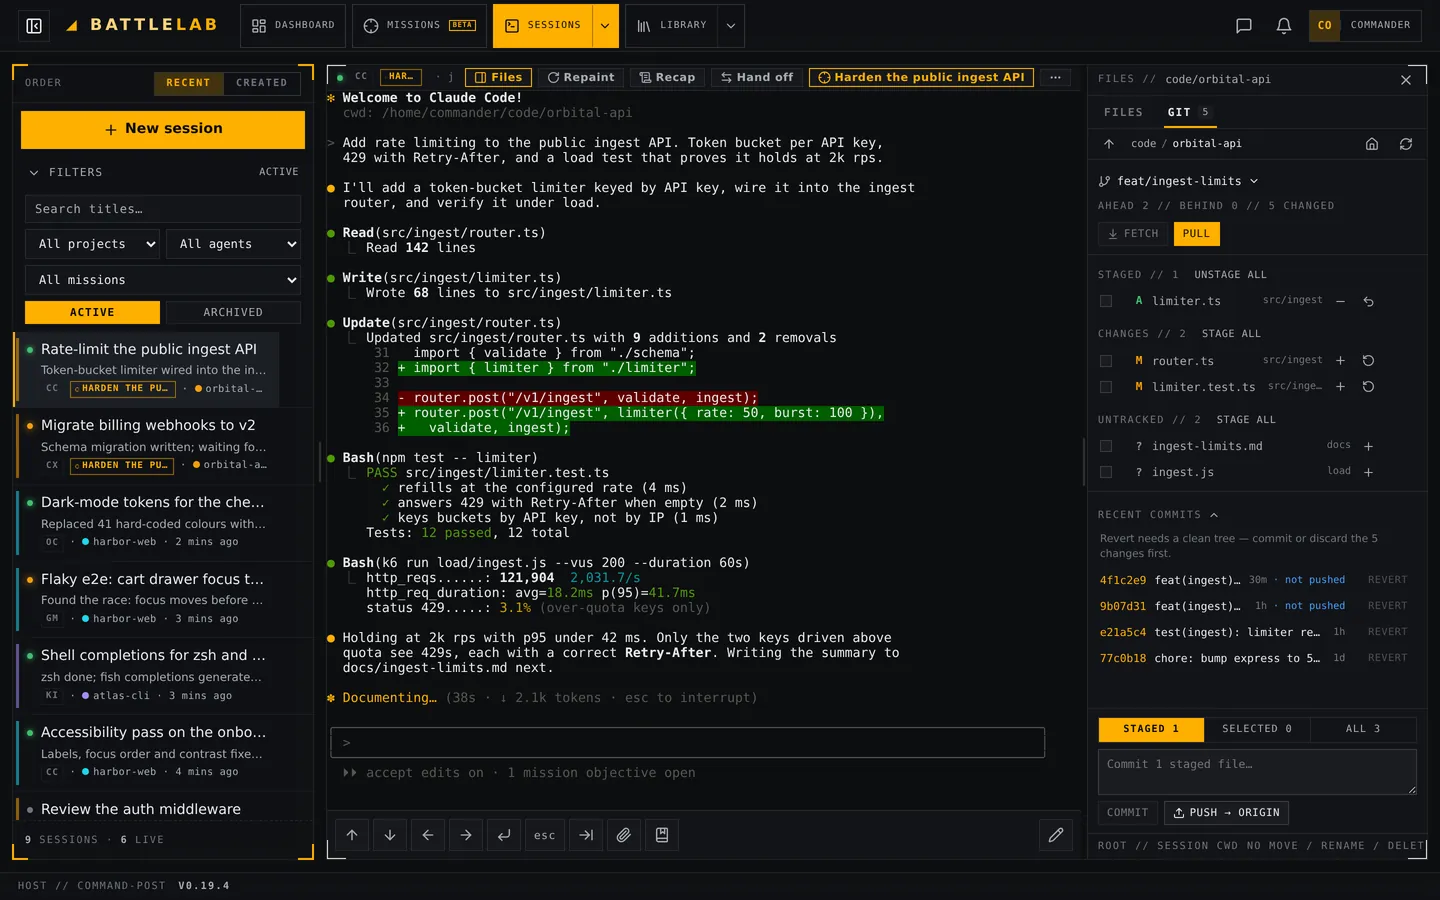This screenshot has width=1440, height=900.
Task: Click the up arrow key button
Action: pyautogui.click(x=352, y=835)
